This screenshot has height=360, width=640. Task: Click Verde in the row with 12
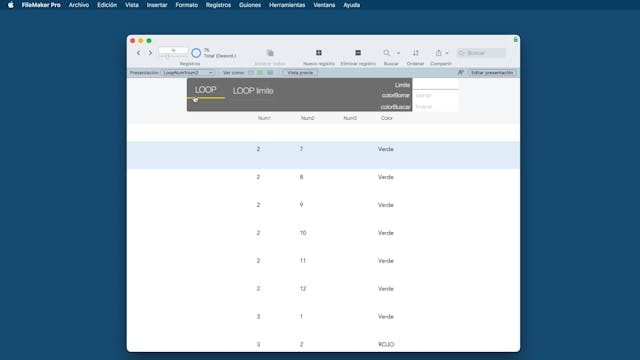pyautogui.click(x=386, y=288)
